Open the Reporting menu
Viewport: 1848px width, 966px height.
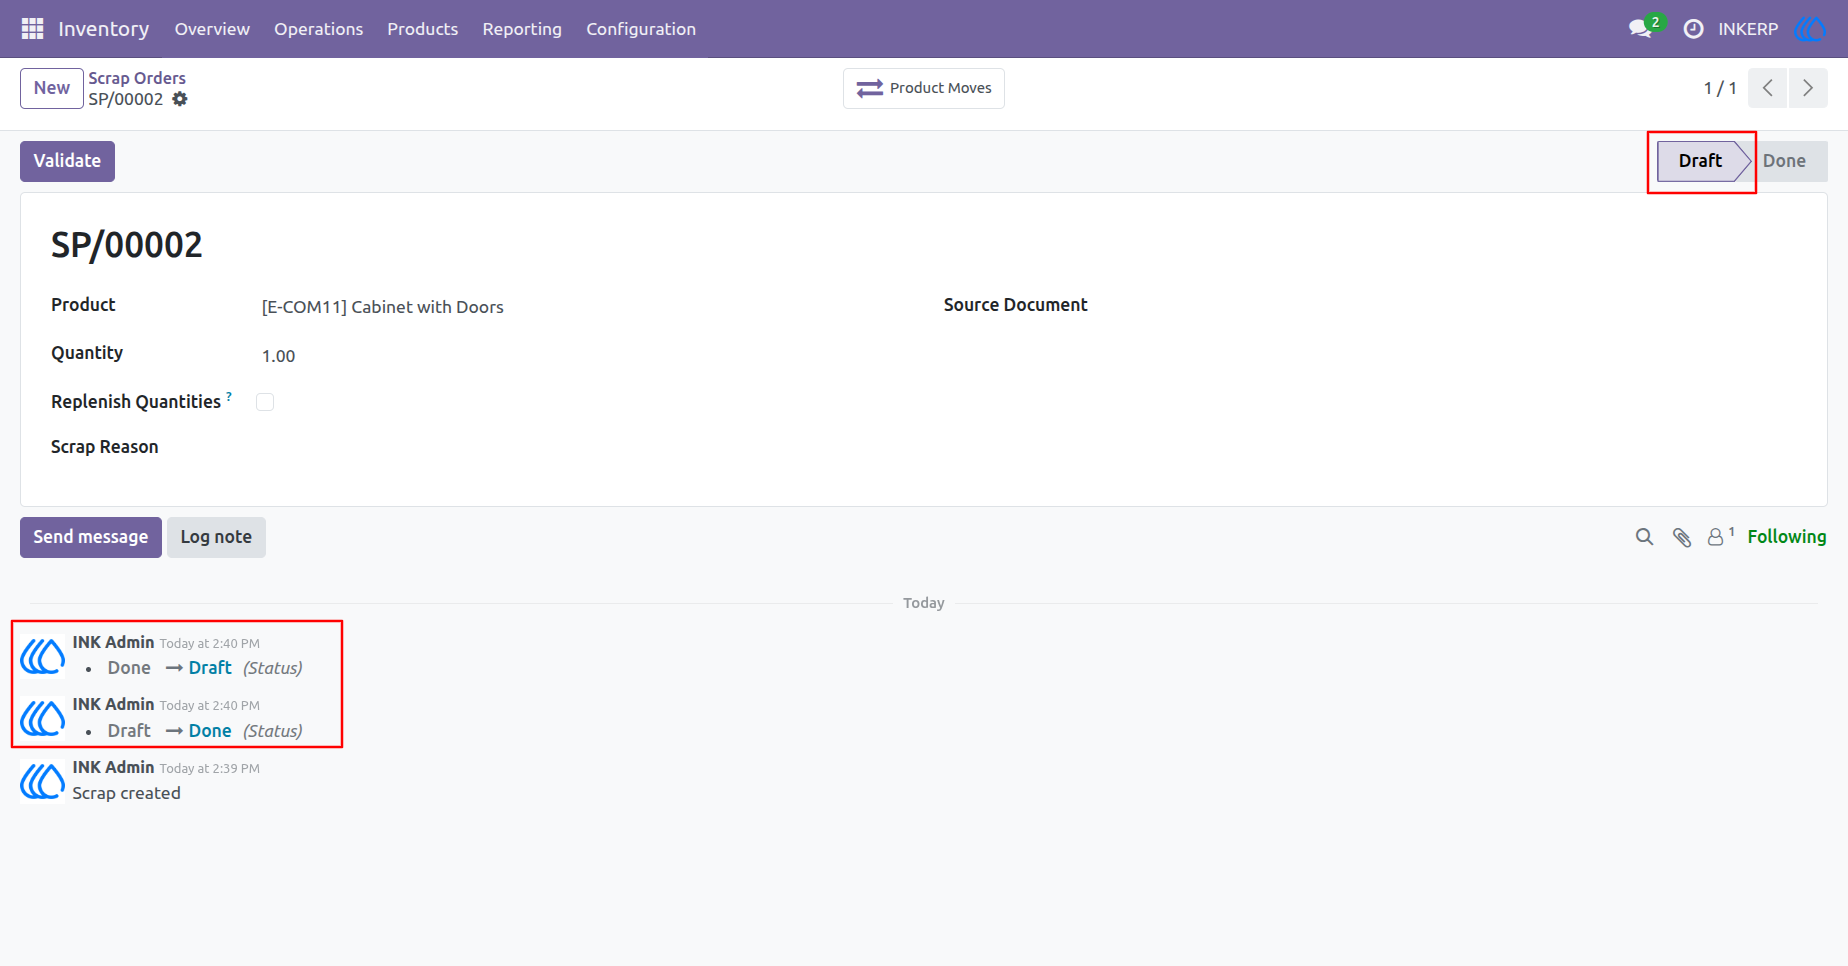click(522, 29)
